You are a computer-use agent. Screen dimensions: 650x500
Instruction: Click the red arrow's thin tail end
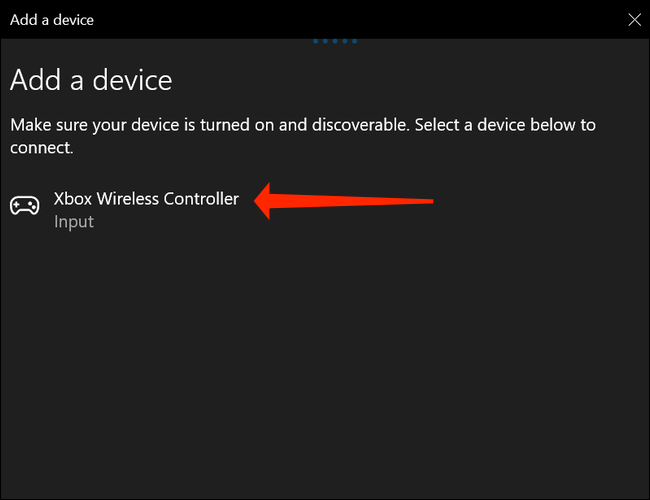(x=427, y=201)
